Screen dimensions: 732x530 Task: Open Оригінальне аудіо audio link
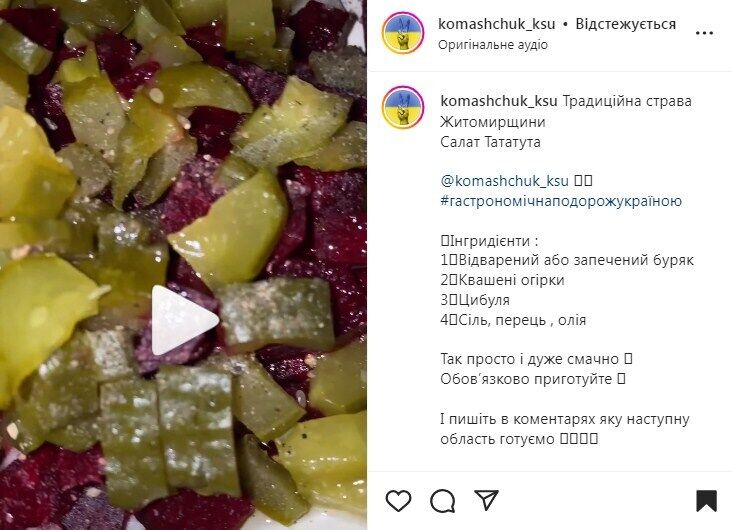(x=493, y=45)
